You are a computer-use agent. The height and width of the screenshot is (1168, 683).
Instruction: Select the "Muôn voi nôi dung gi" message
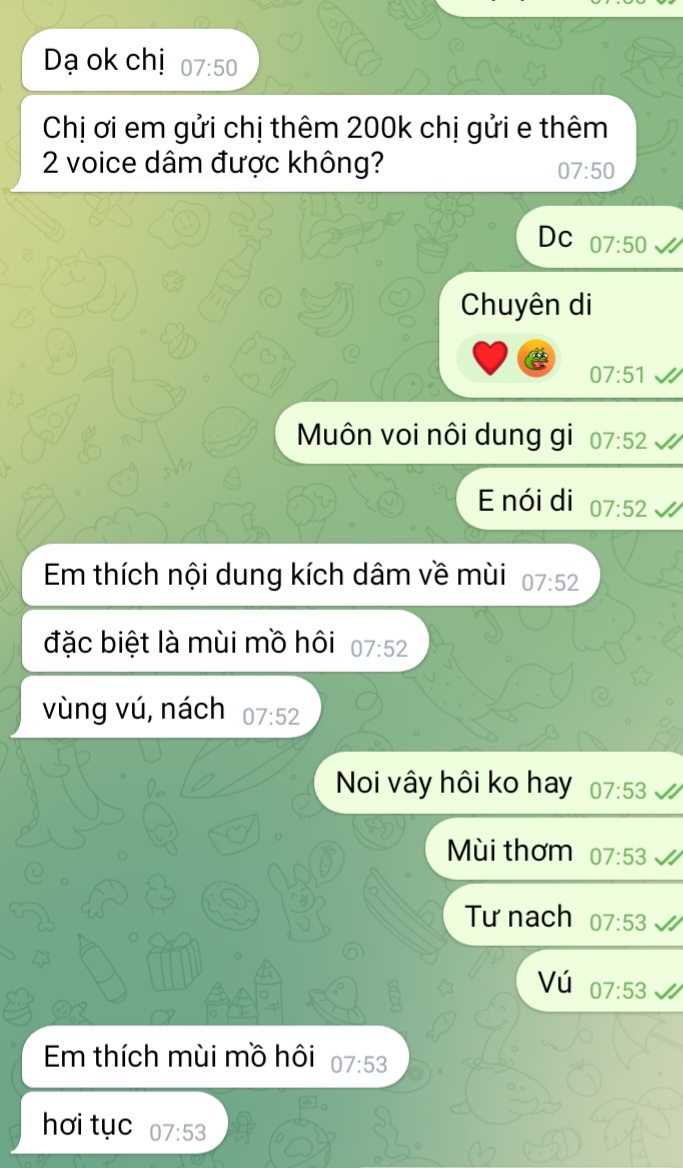pos(479,434)
